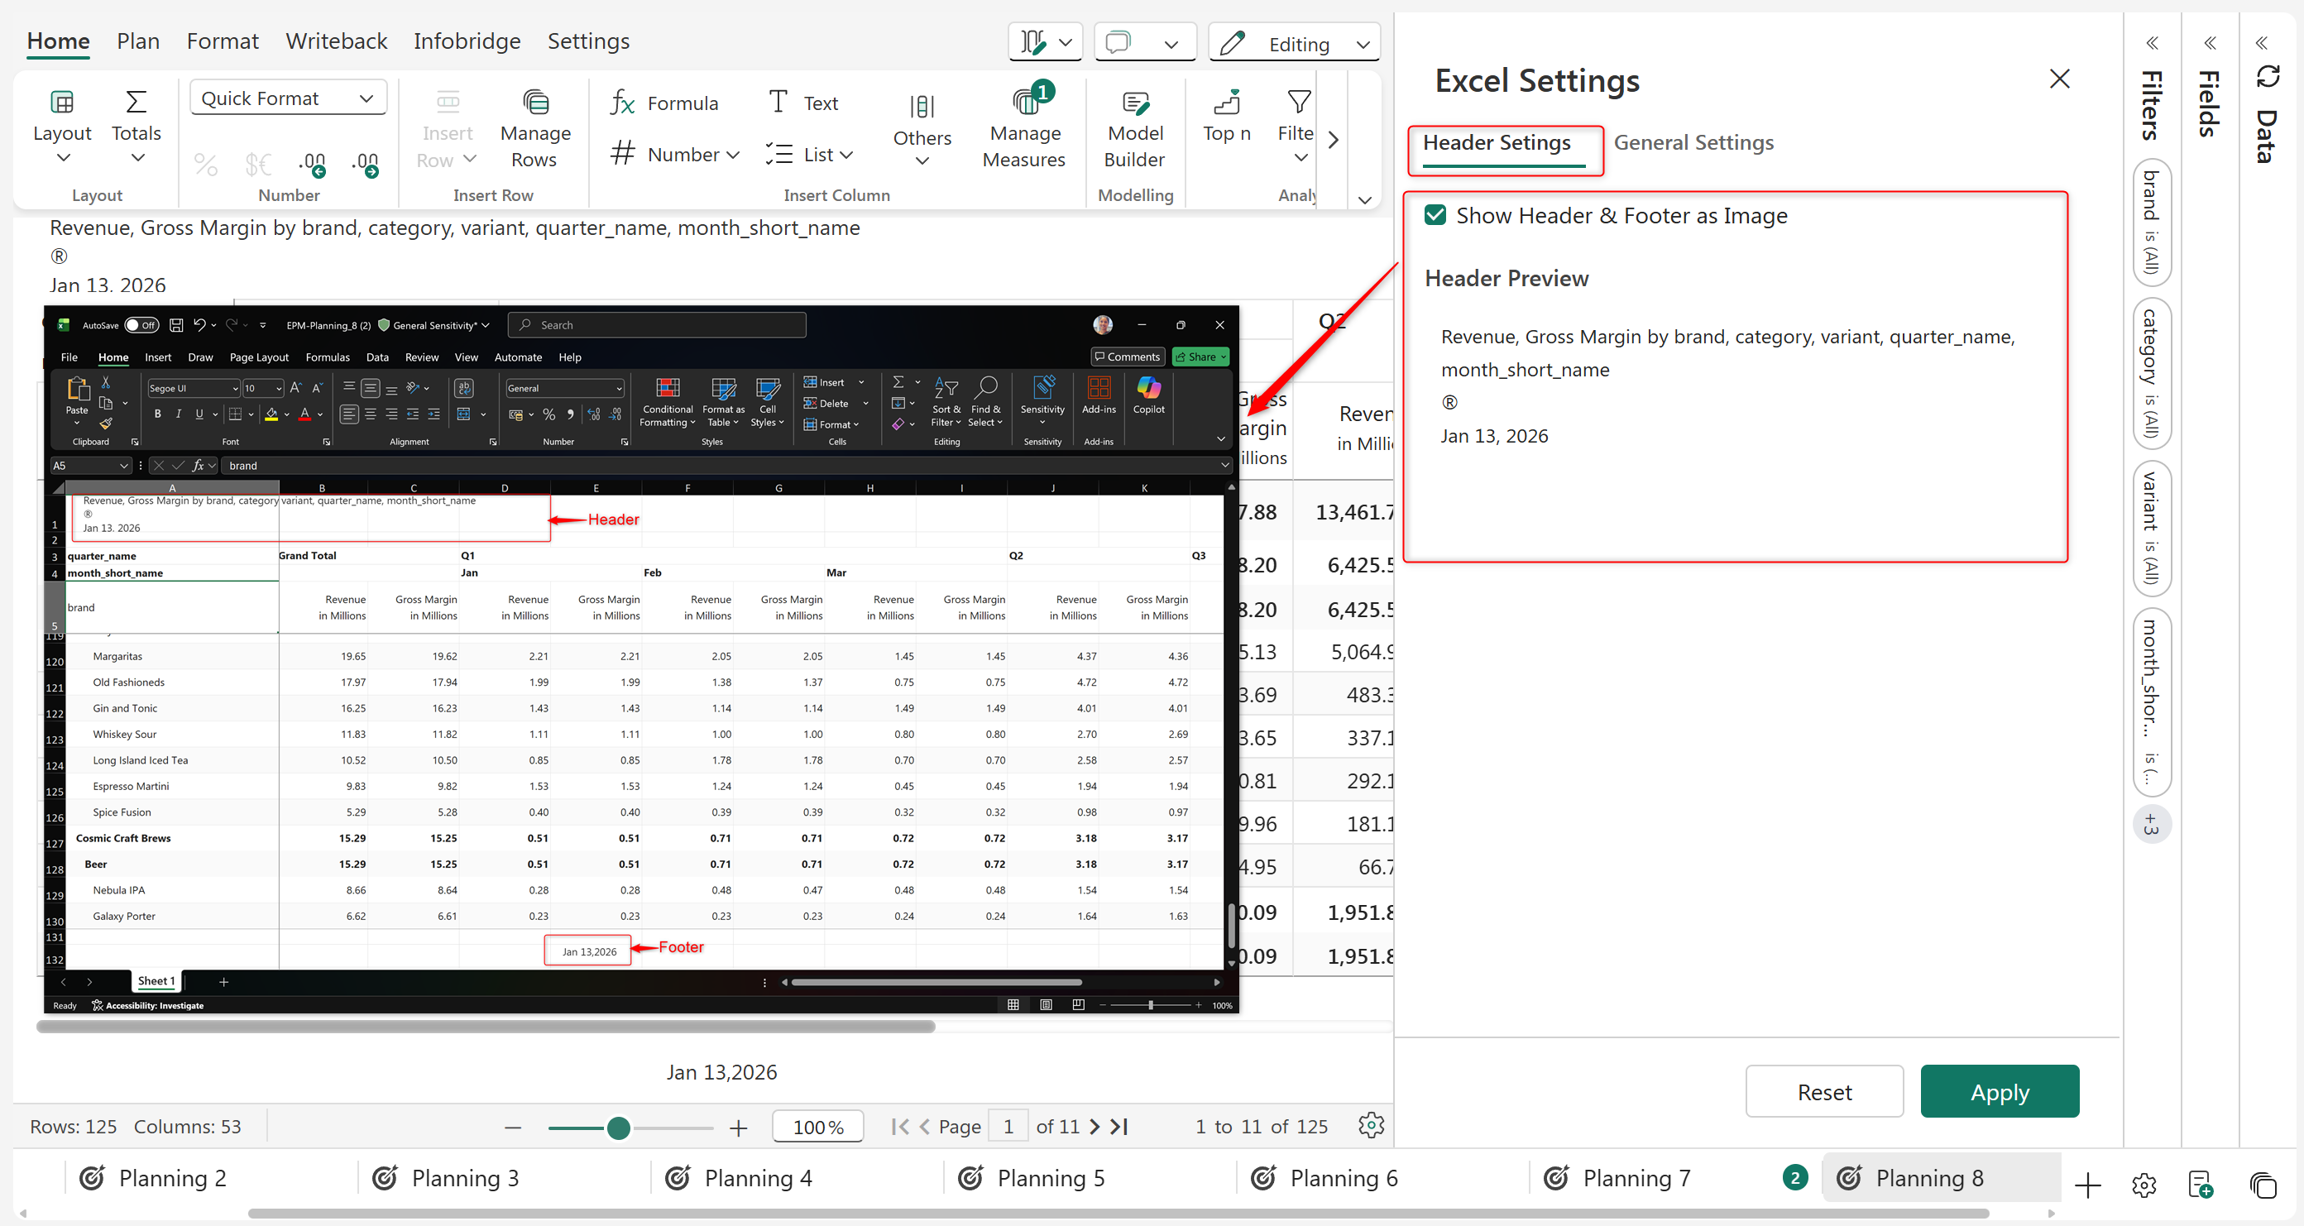The image size is (2304, 1226).
Task: Expand the Quick Format dropdown
Action: tap(288, 98)
